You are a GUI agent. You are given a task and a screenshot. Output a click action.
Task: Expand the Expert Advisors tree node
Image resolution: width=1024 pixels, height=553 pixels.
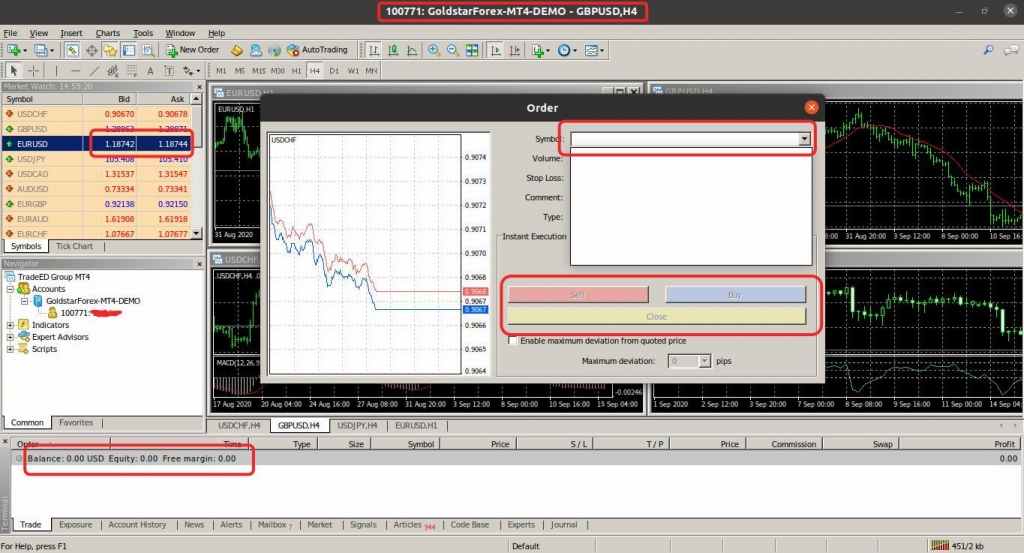click(x=10, y=337)
